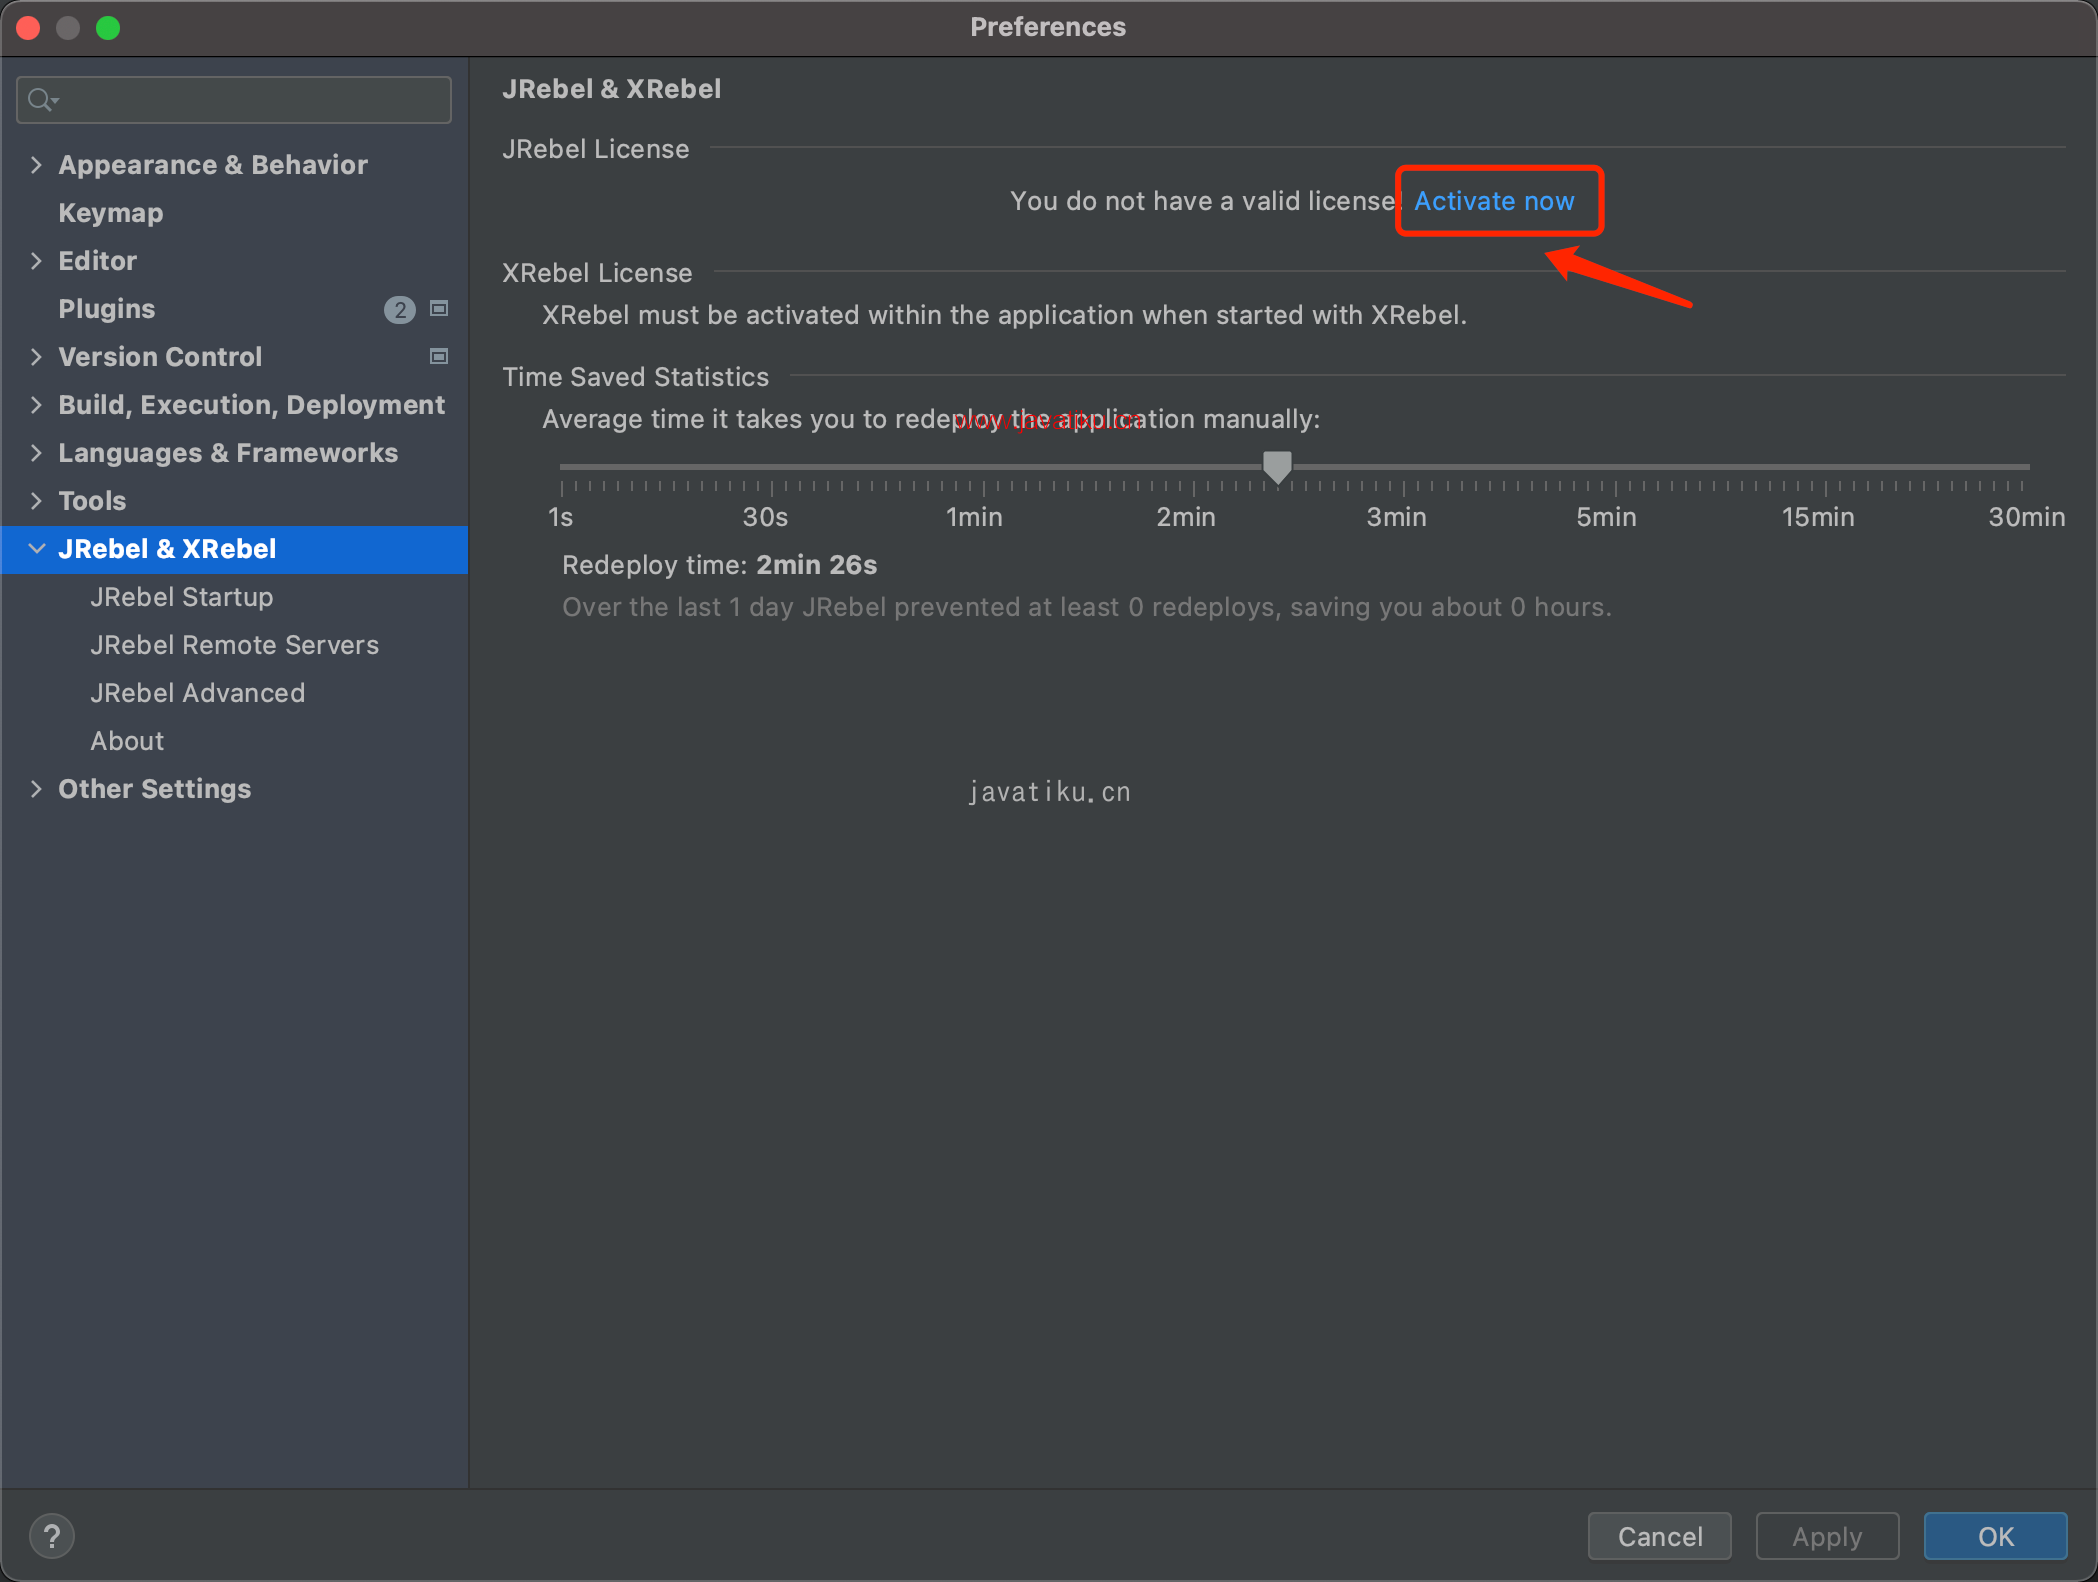Expand the Editor settings section

37,260
